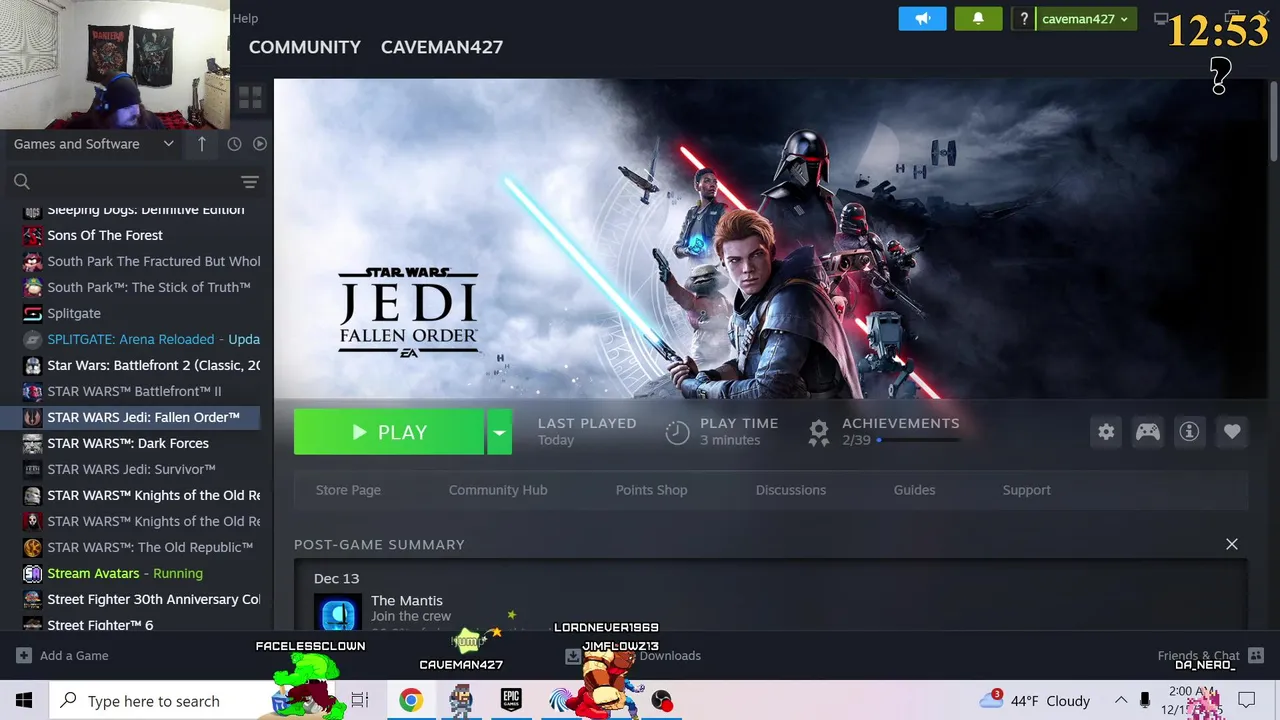
Task: Open the CAVEMAN427 profile tab
Action: pyautogui.click(x=442, y=47)
